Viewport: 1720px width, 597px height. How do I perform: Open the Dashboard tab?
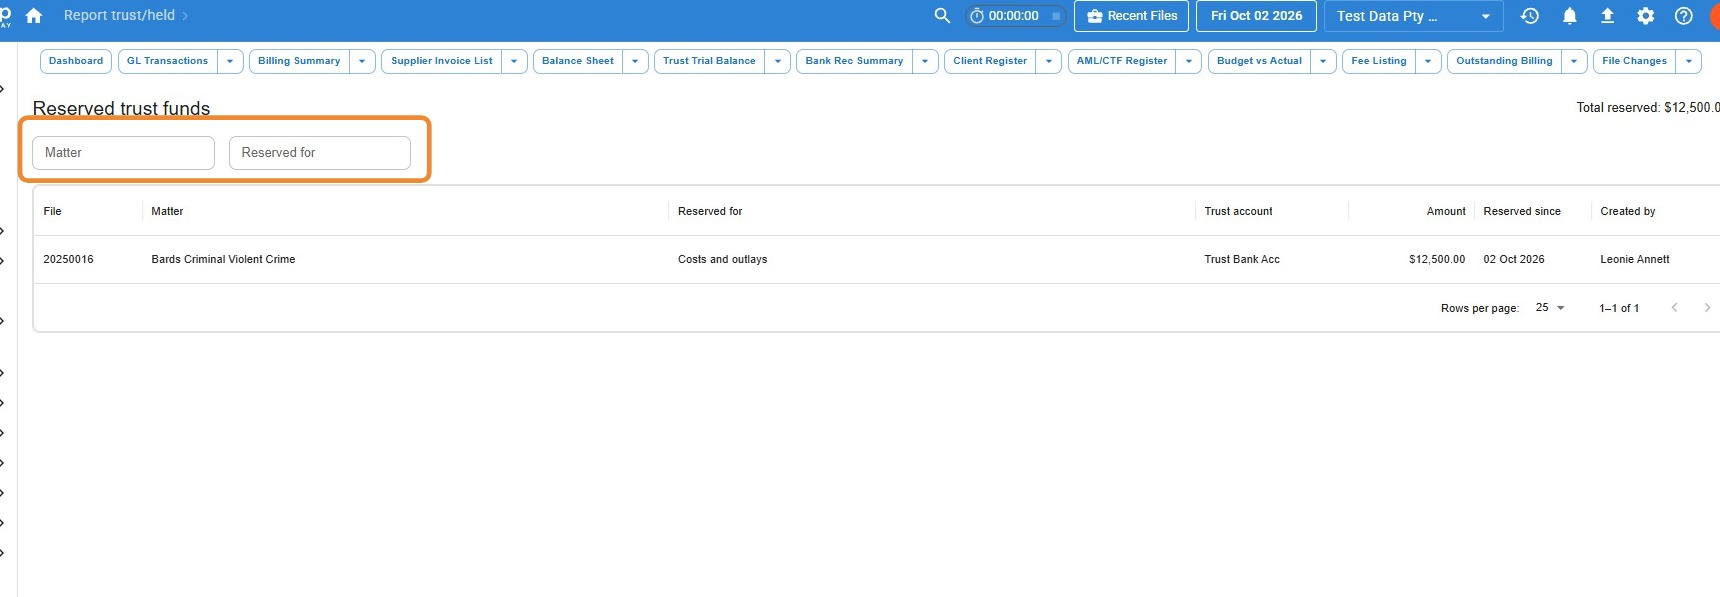pyautogui.click(x=76, y=61)
